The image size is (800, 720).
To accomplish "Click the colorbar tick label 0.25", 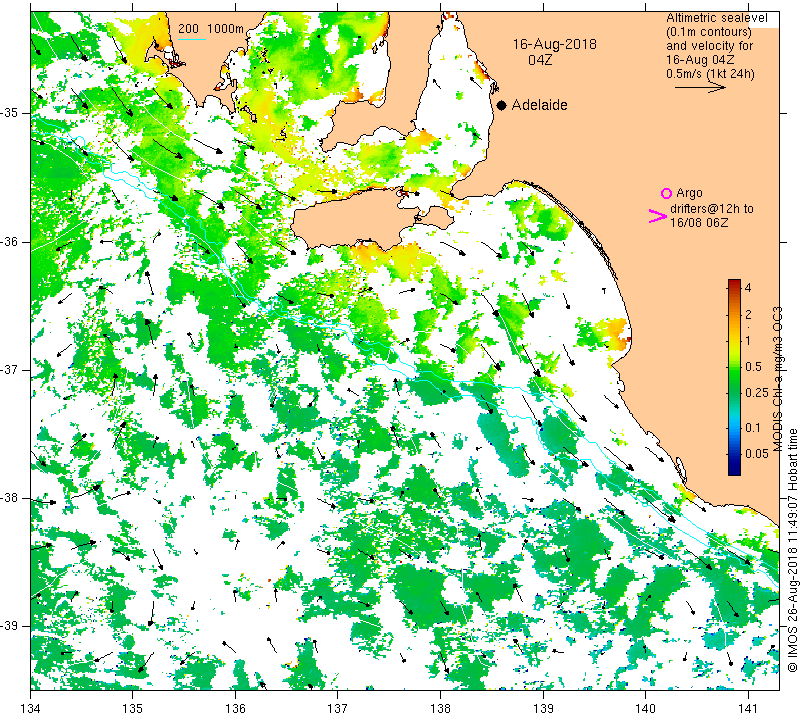I will coord(757,392).
